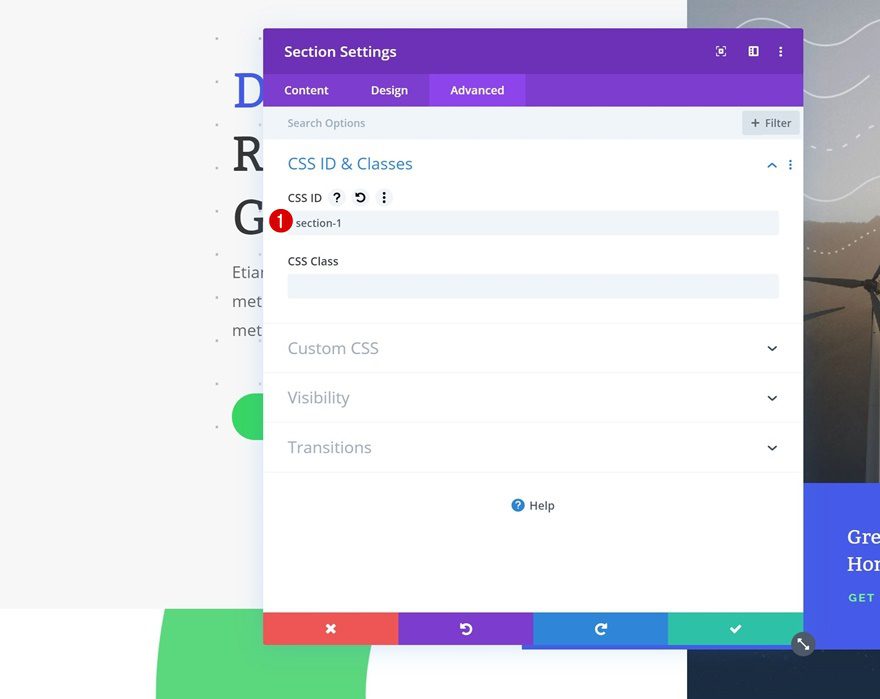
Task: Click the empty CSS Class input field
Action: (x=533, y=286)
